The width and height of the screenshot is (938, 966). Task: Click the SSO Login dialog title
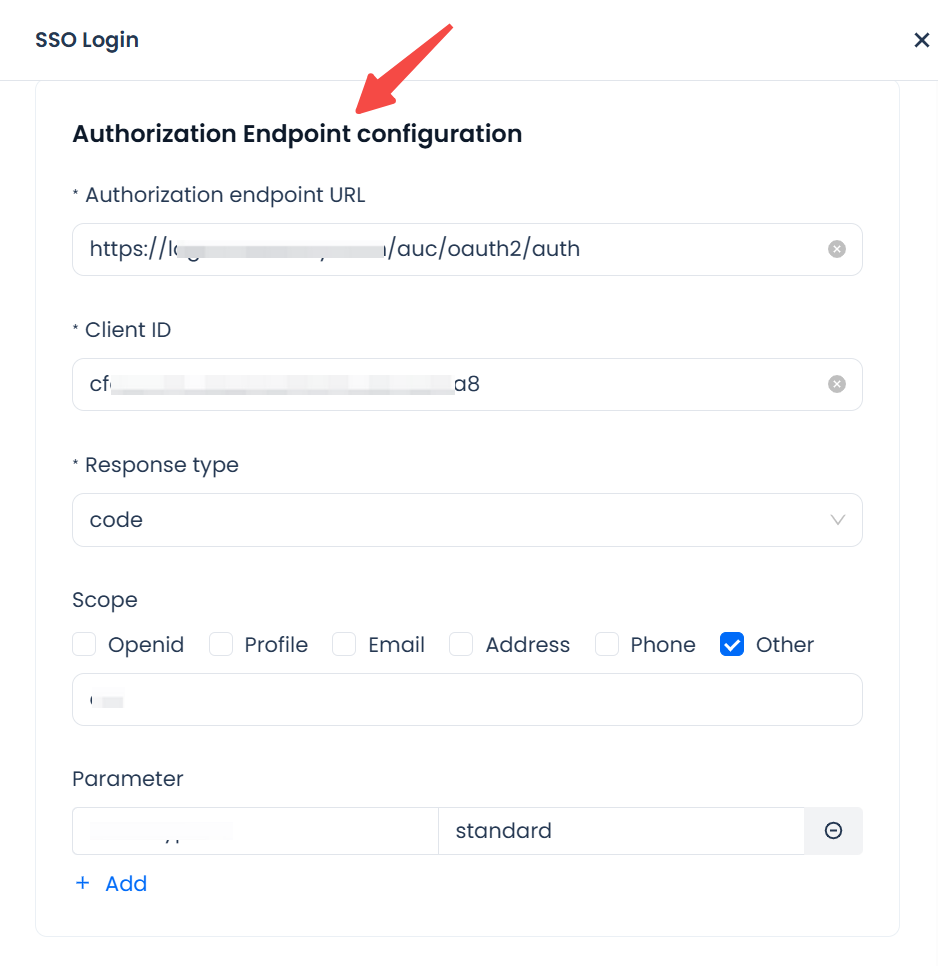(87, 40)
